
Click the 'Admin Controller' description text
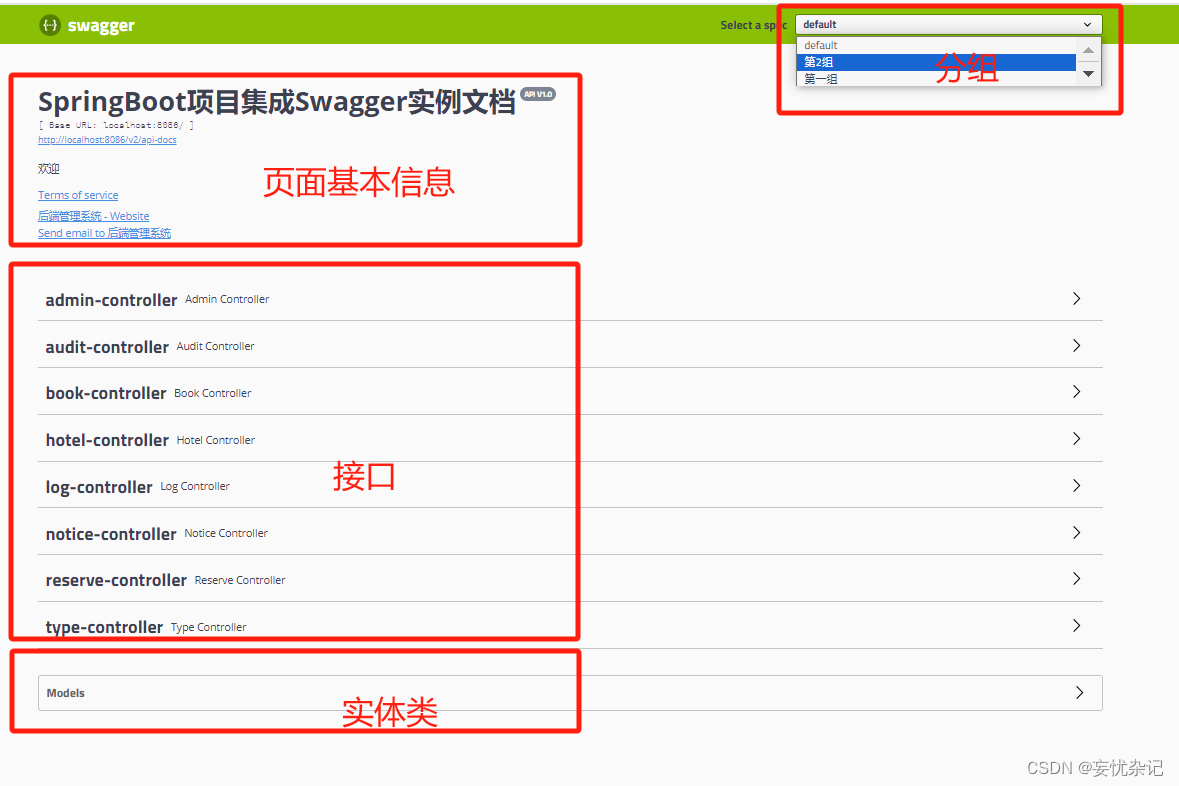point(227,299)
